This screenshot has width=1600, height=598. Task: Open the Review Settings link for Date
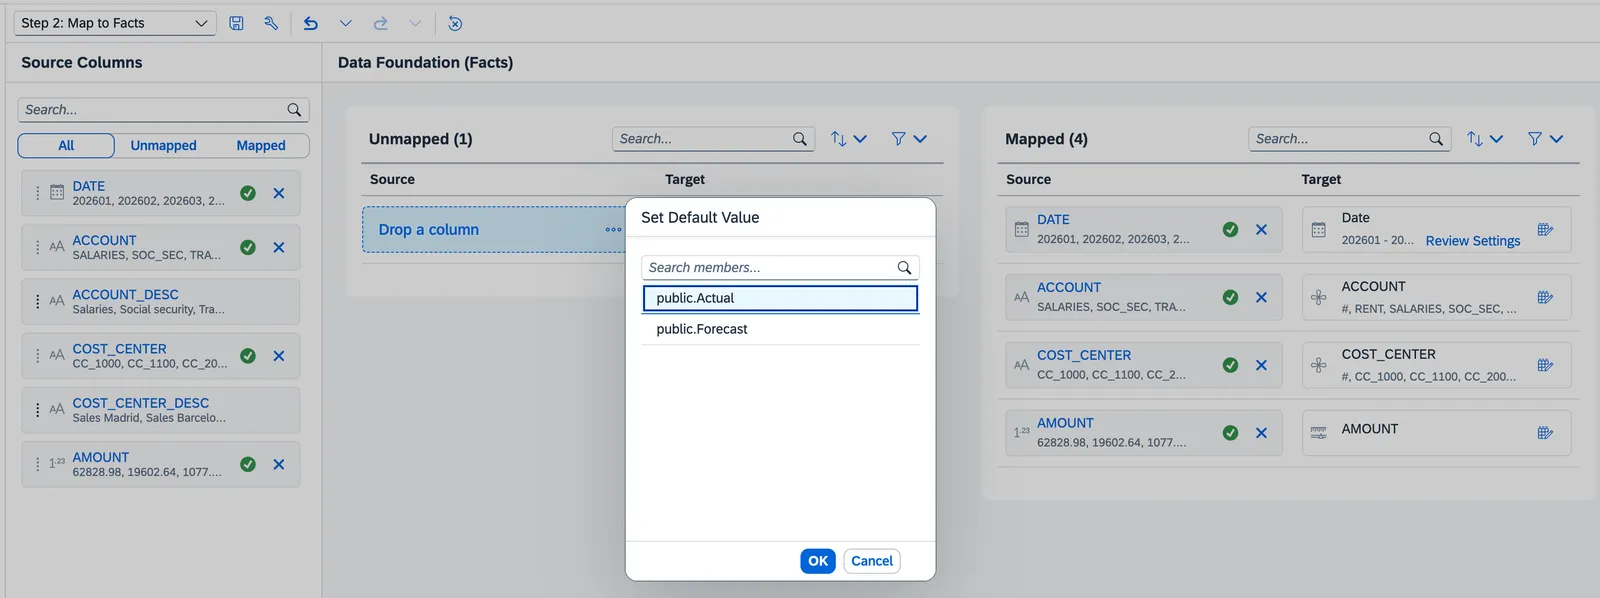1473,241
